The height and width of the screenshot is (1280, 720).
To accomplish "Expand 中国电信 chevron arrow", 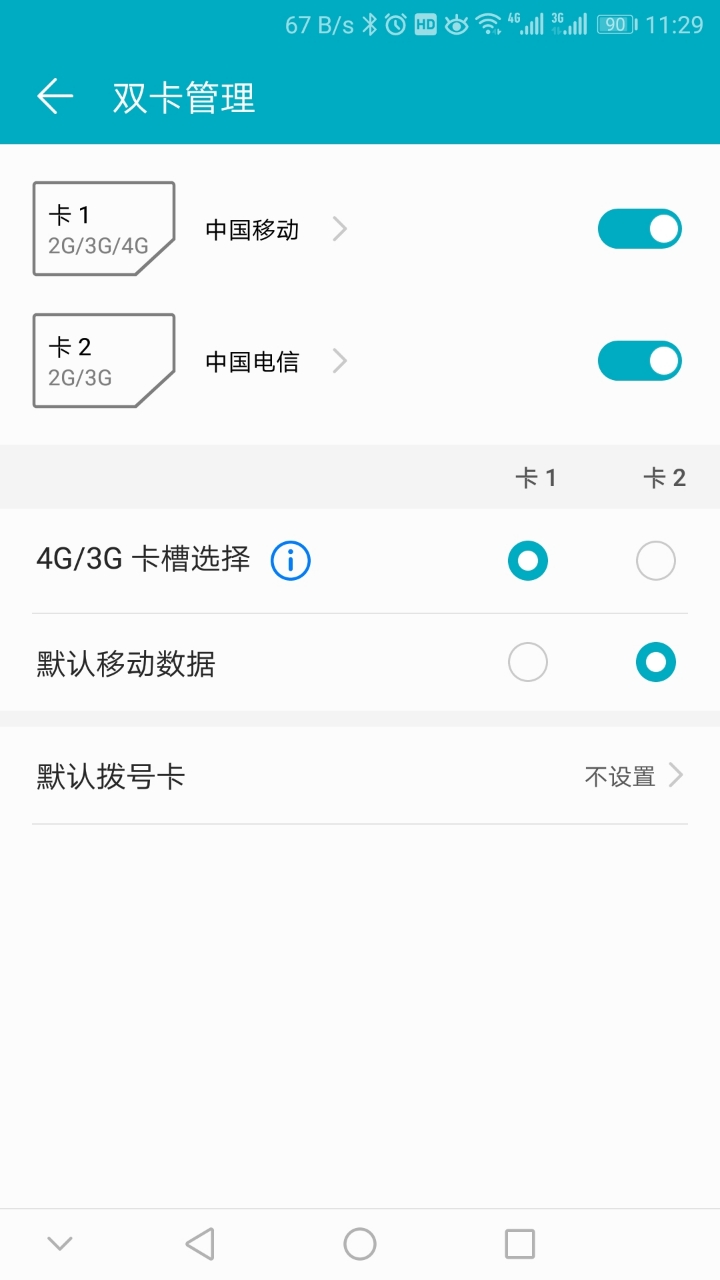I will pos(340,361).
